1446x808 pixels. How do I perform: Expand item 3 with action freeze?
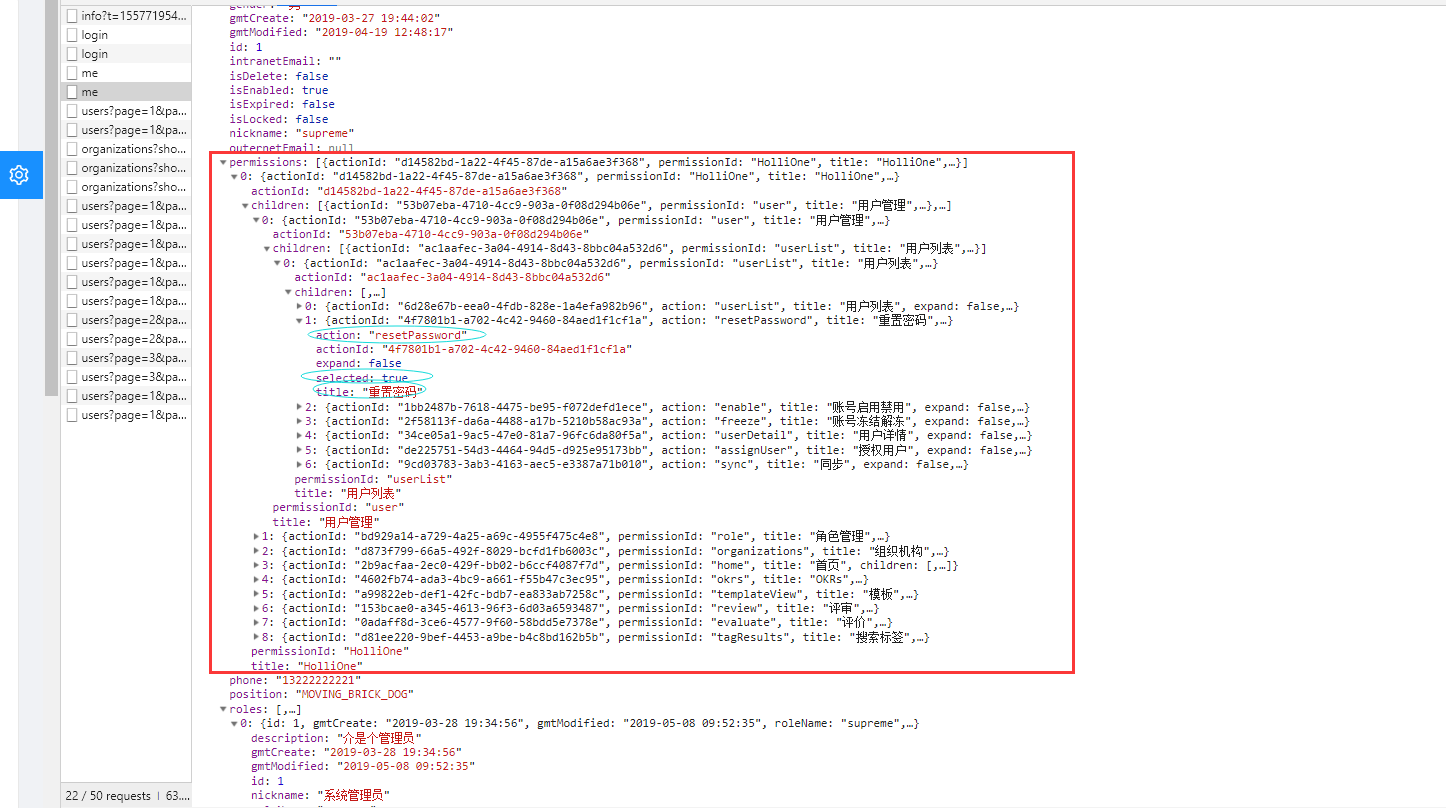click(298, 422)
